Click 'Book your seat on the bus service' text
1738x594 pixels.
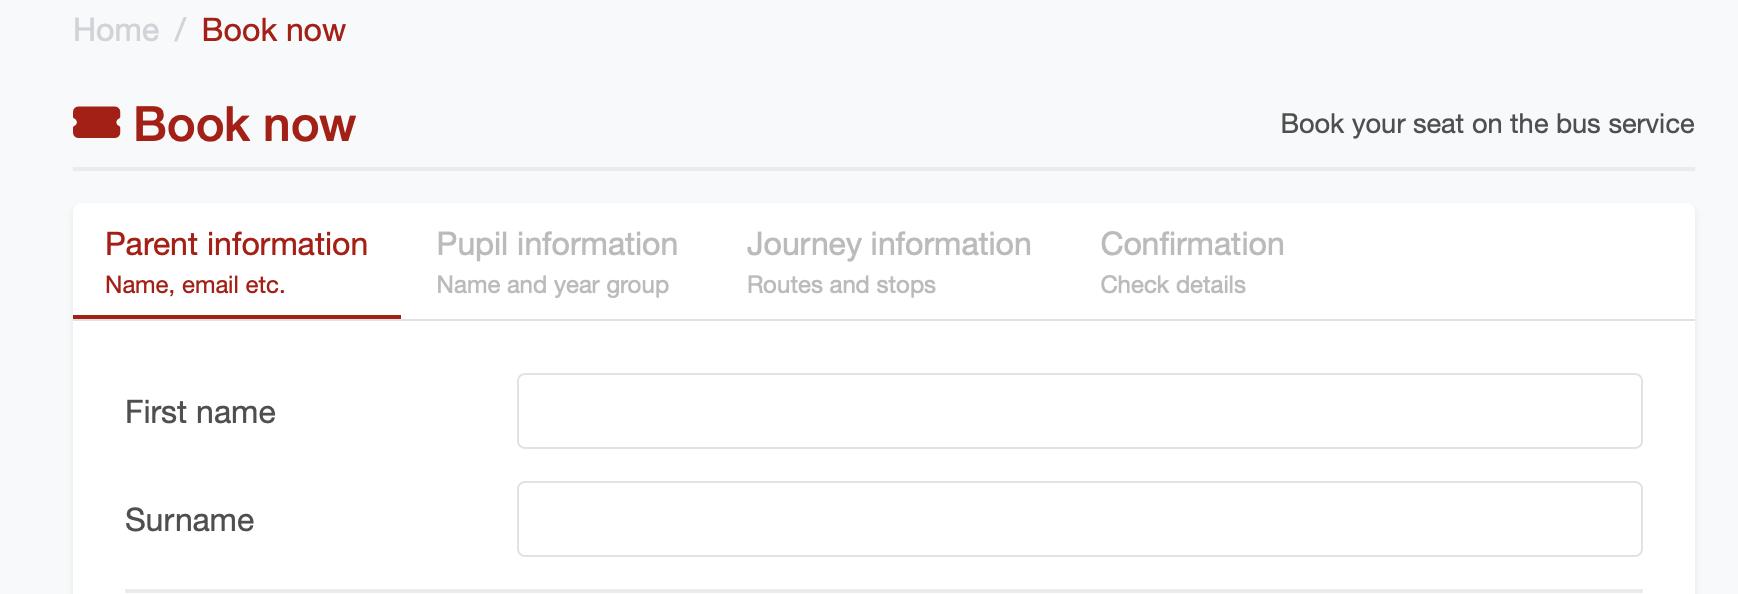point(1486,124)
